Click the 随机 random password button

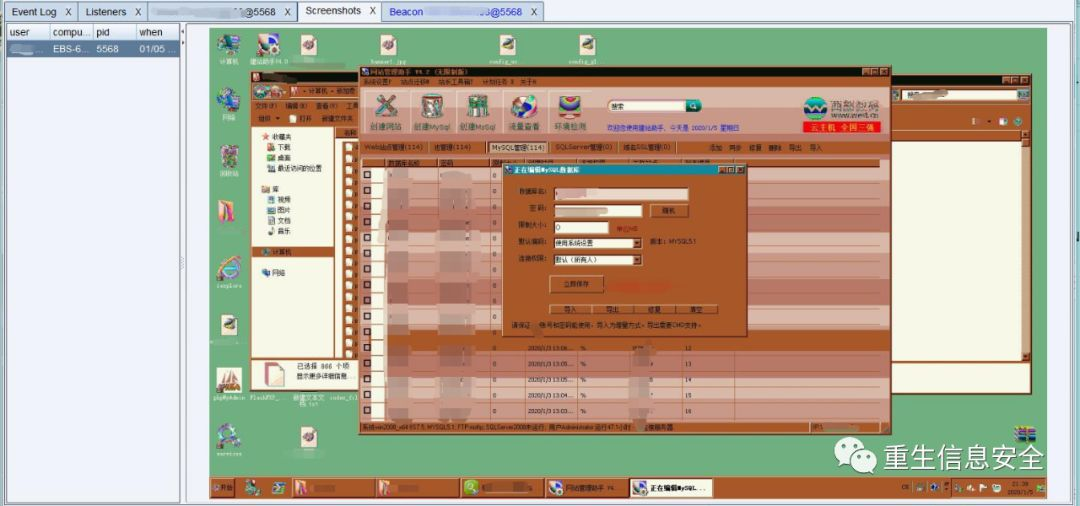pyautogui.click(x=669, y=211)
